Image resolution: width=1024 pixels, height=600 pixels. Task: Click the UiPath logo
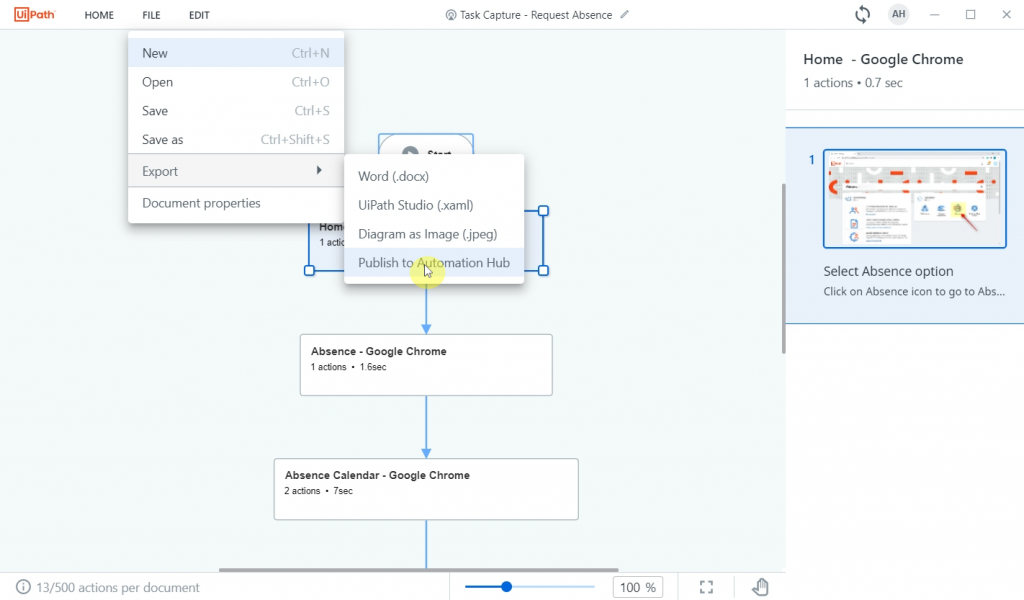[x=35, y=14]
